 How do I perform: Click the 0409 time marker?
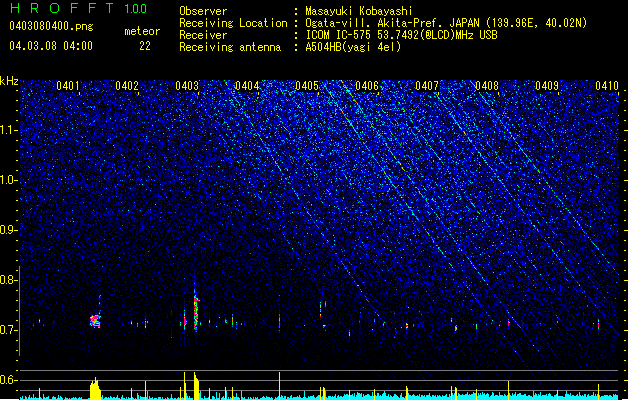point(547,86)
